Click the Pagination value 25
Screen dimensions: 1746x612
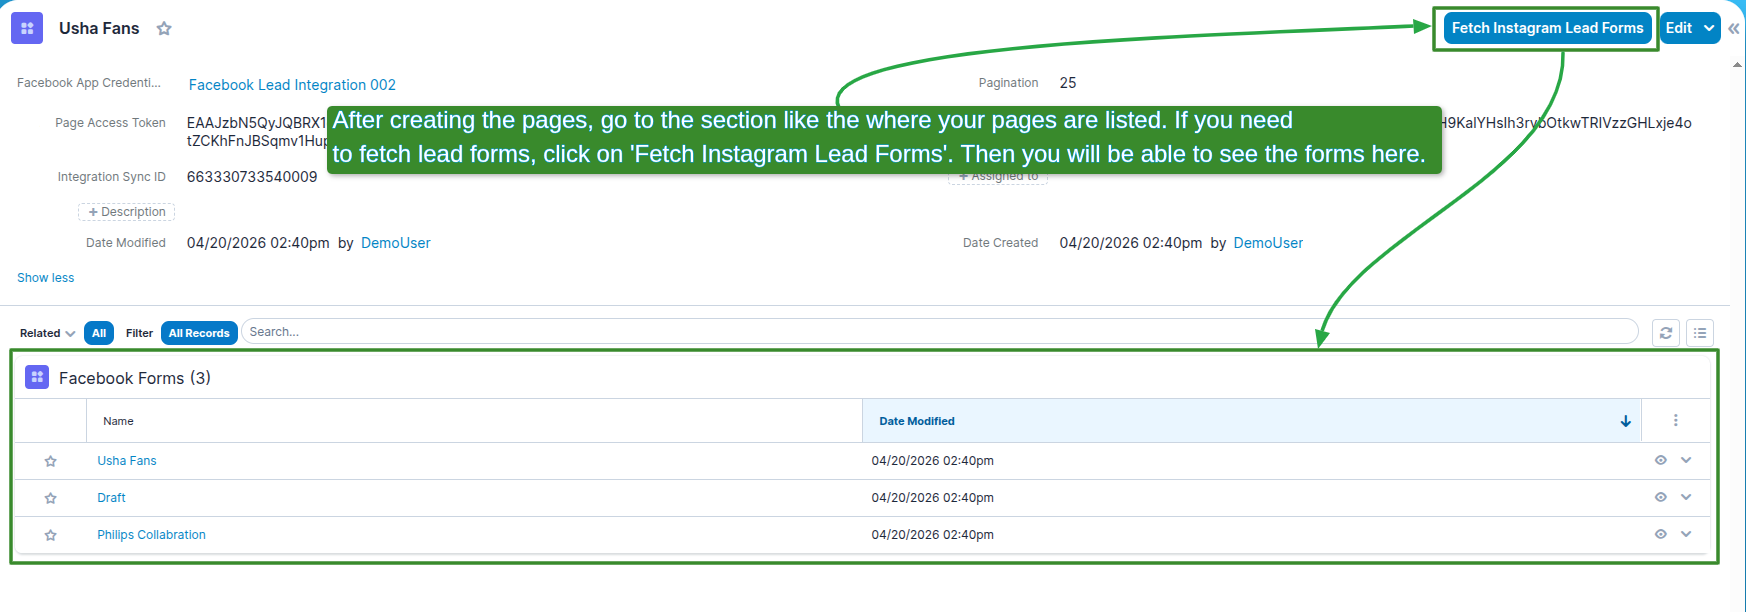pos(1068,83)
